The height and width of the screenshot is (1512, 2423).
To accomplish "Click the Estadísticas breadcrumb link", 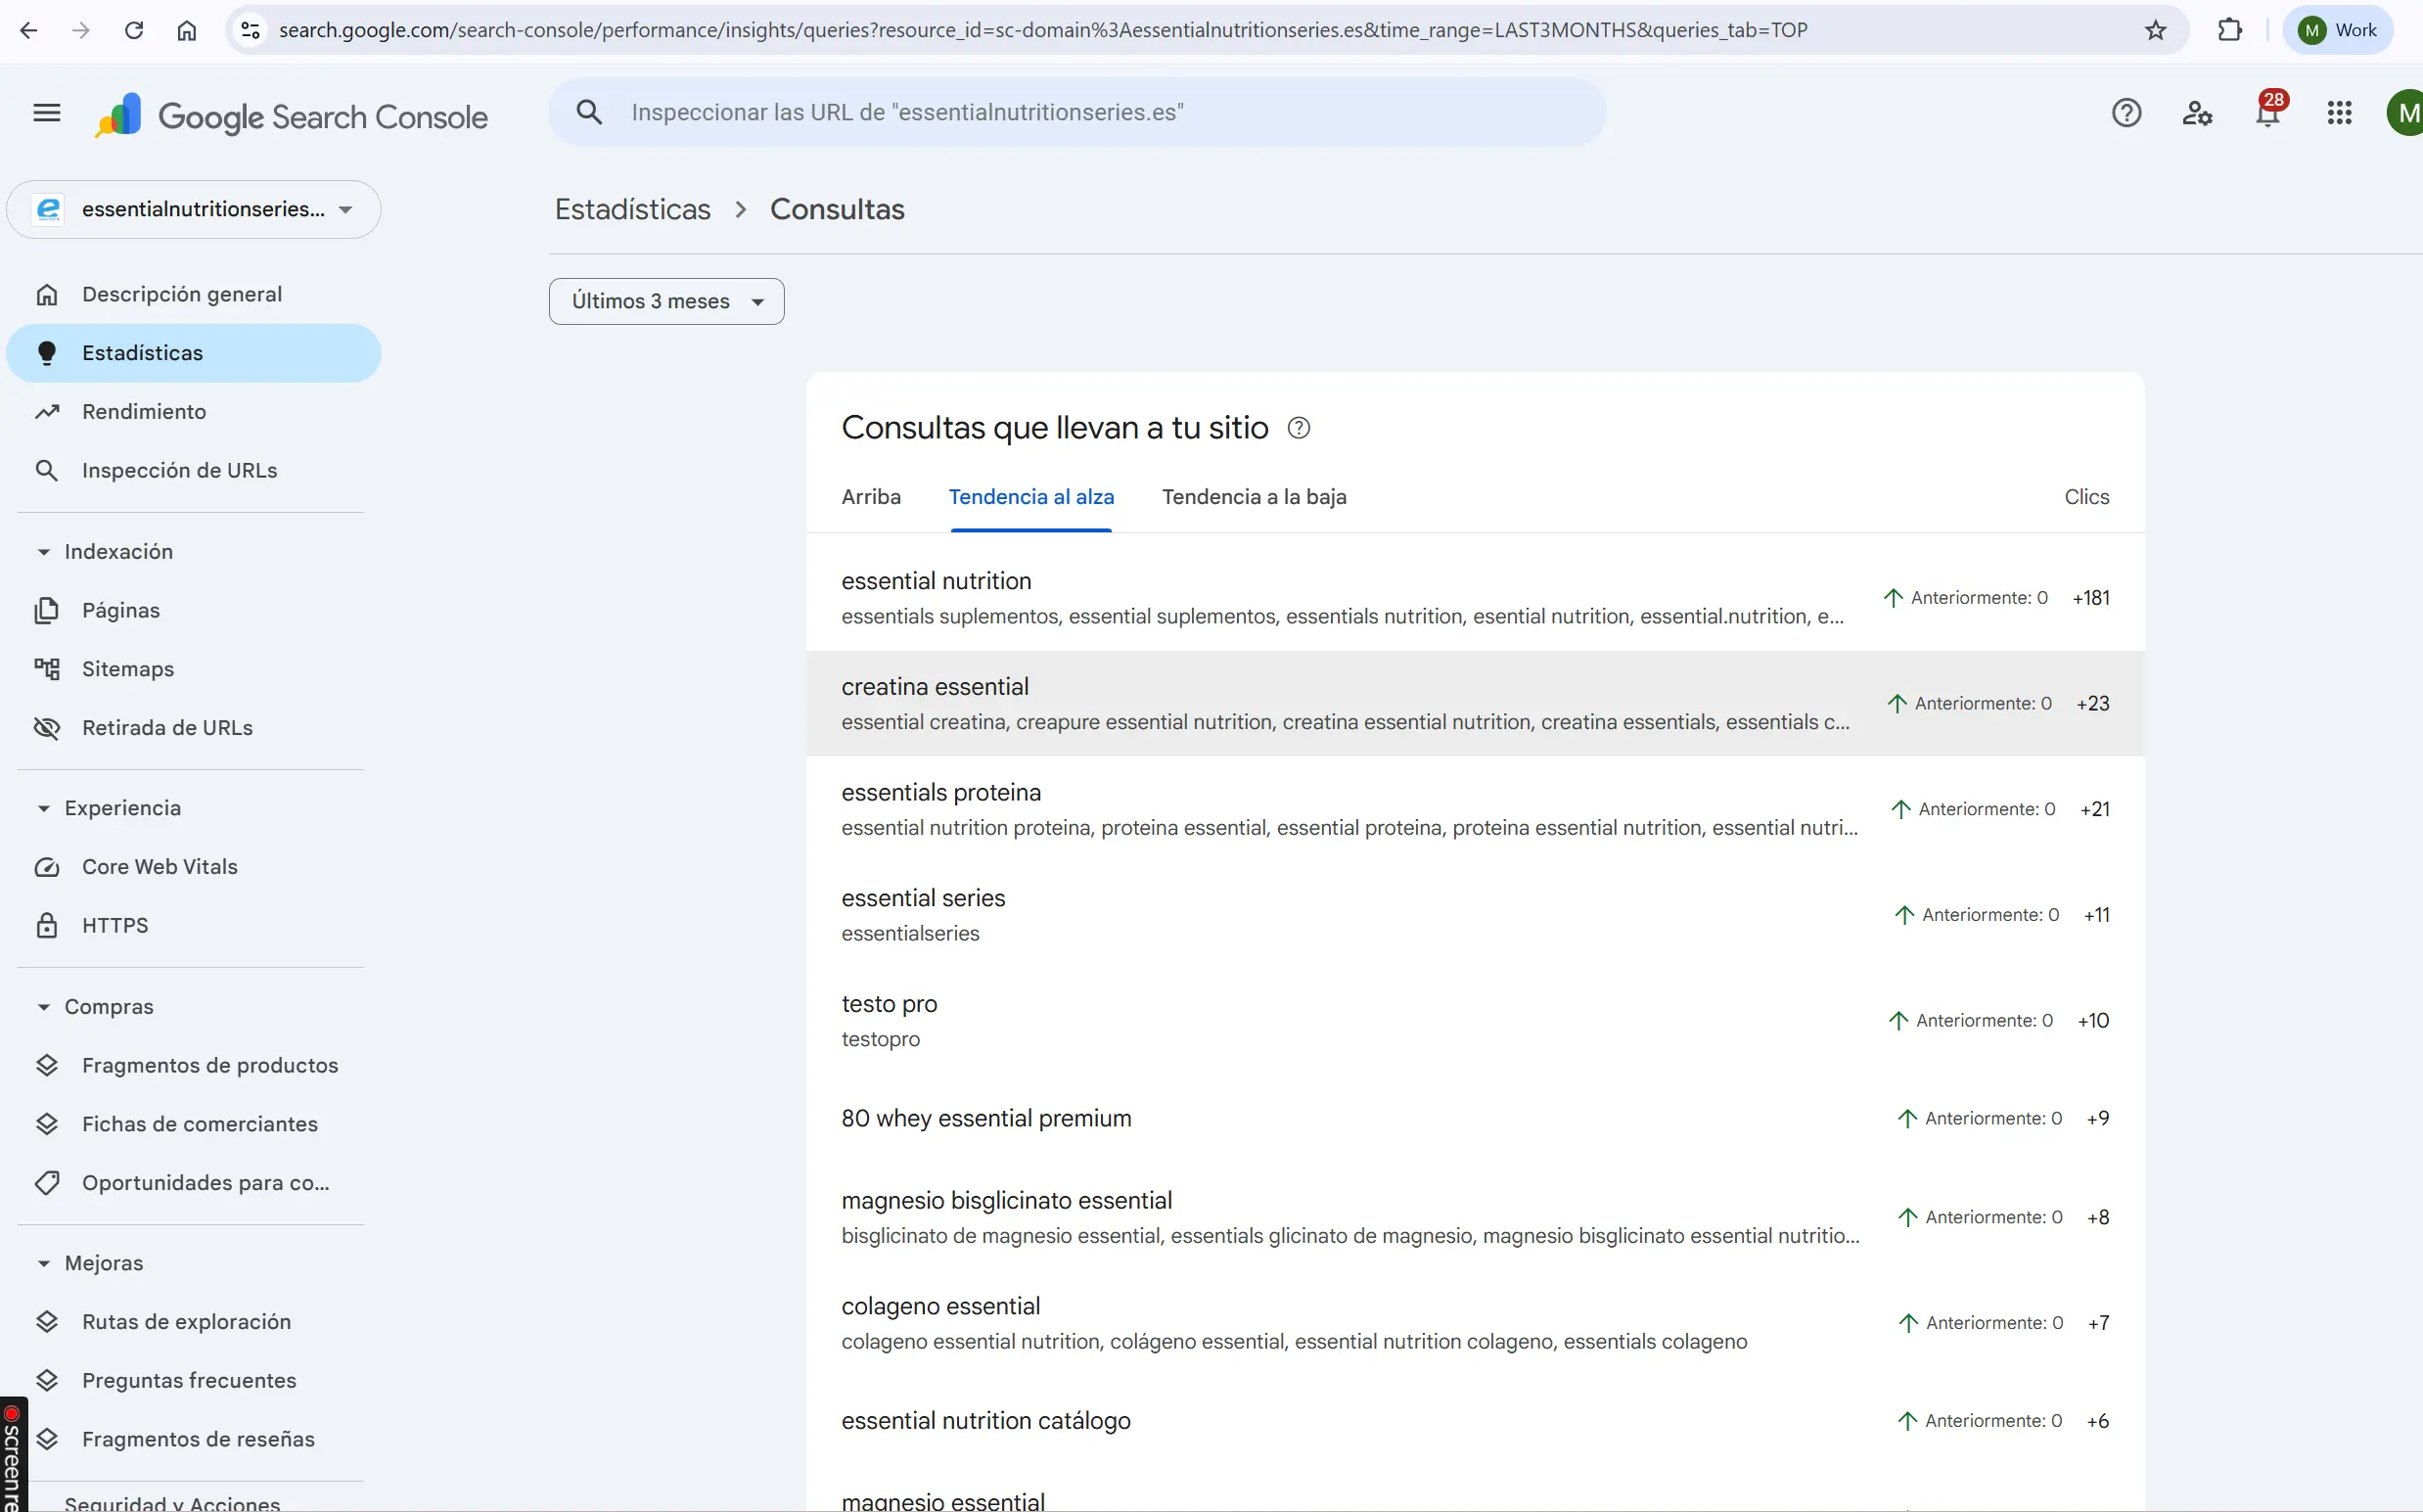I will pyautogui.click(x=632, y=209).
